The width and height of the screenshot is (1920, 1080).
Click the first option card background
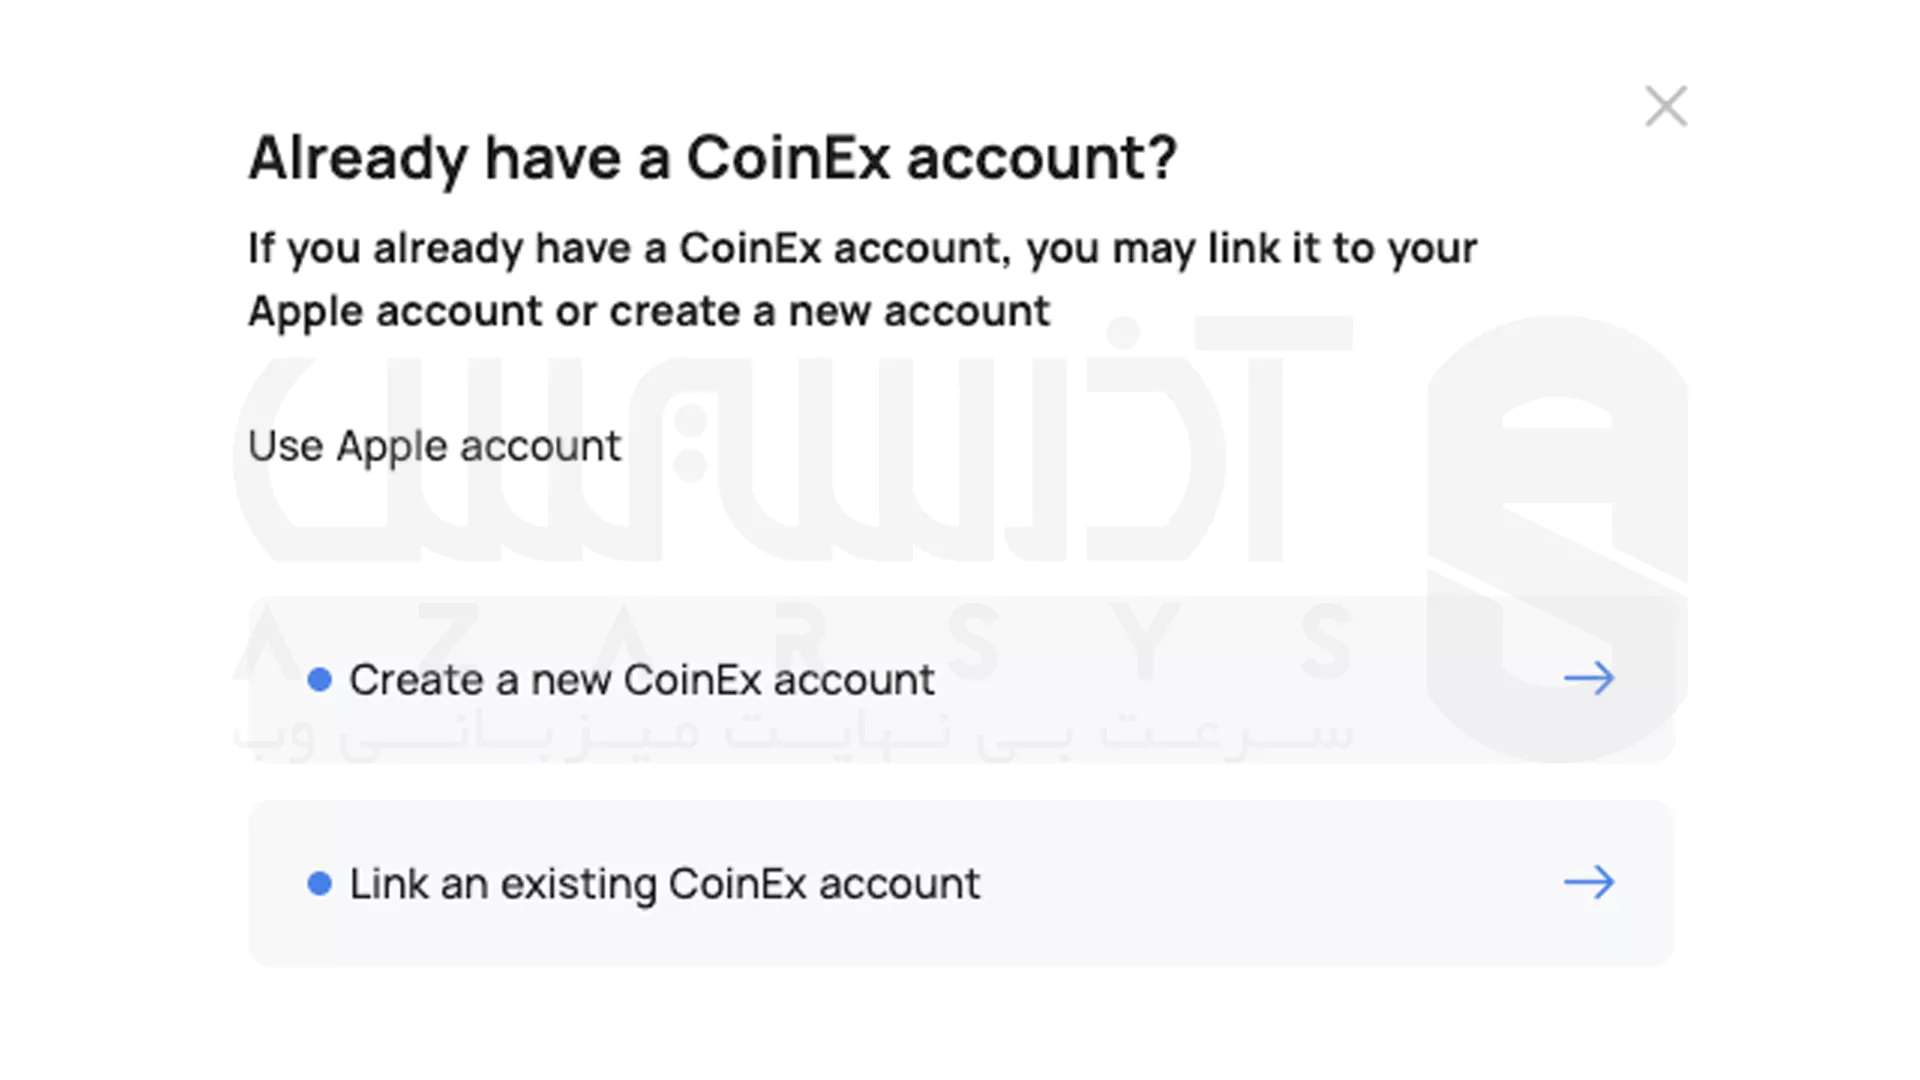pos(1100,679)
